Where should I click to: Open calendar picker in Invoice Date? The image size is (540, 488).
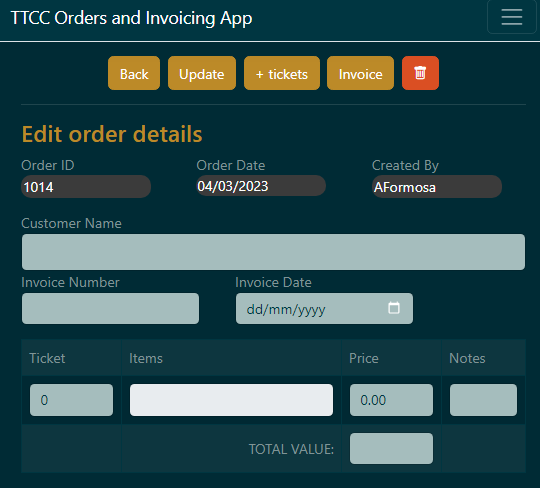[394, 308]
